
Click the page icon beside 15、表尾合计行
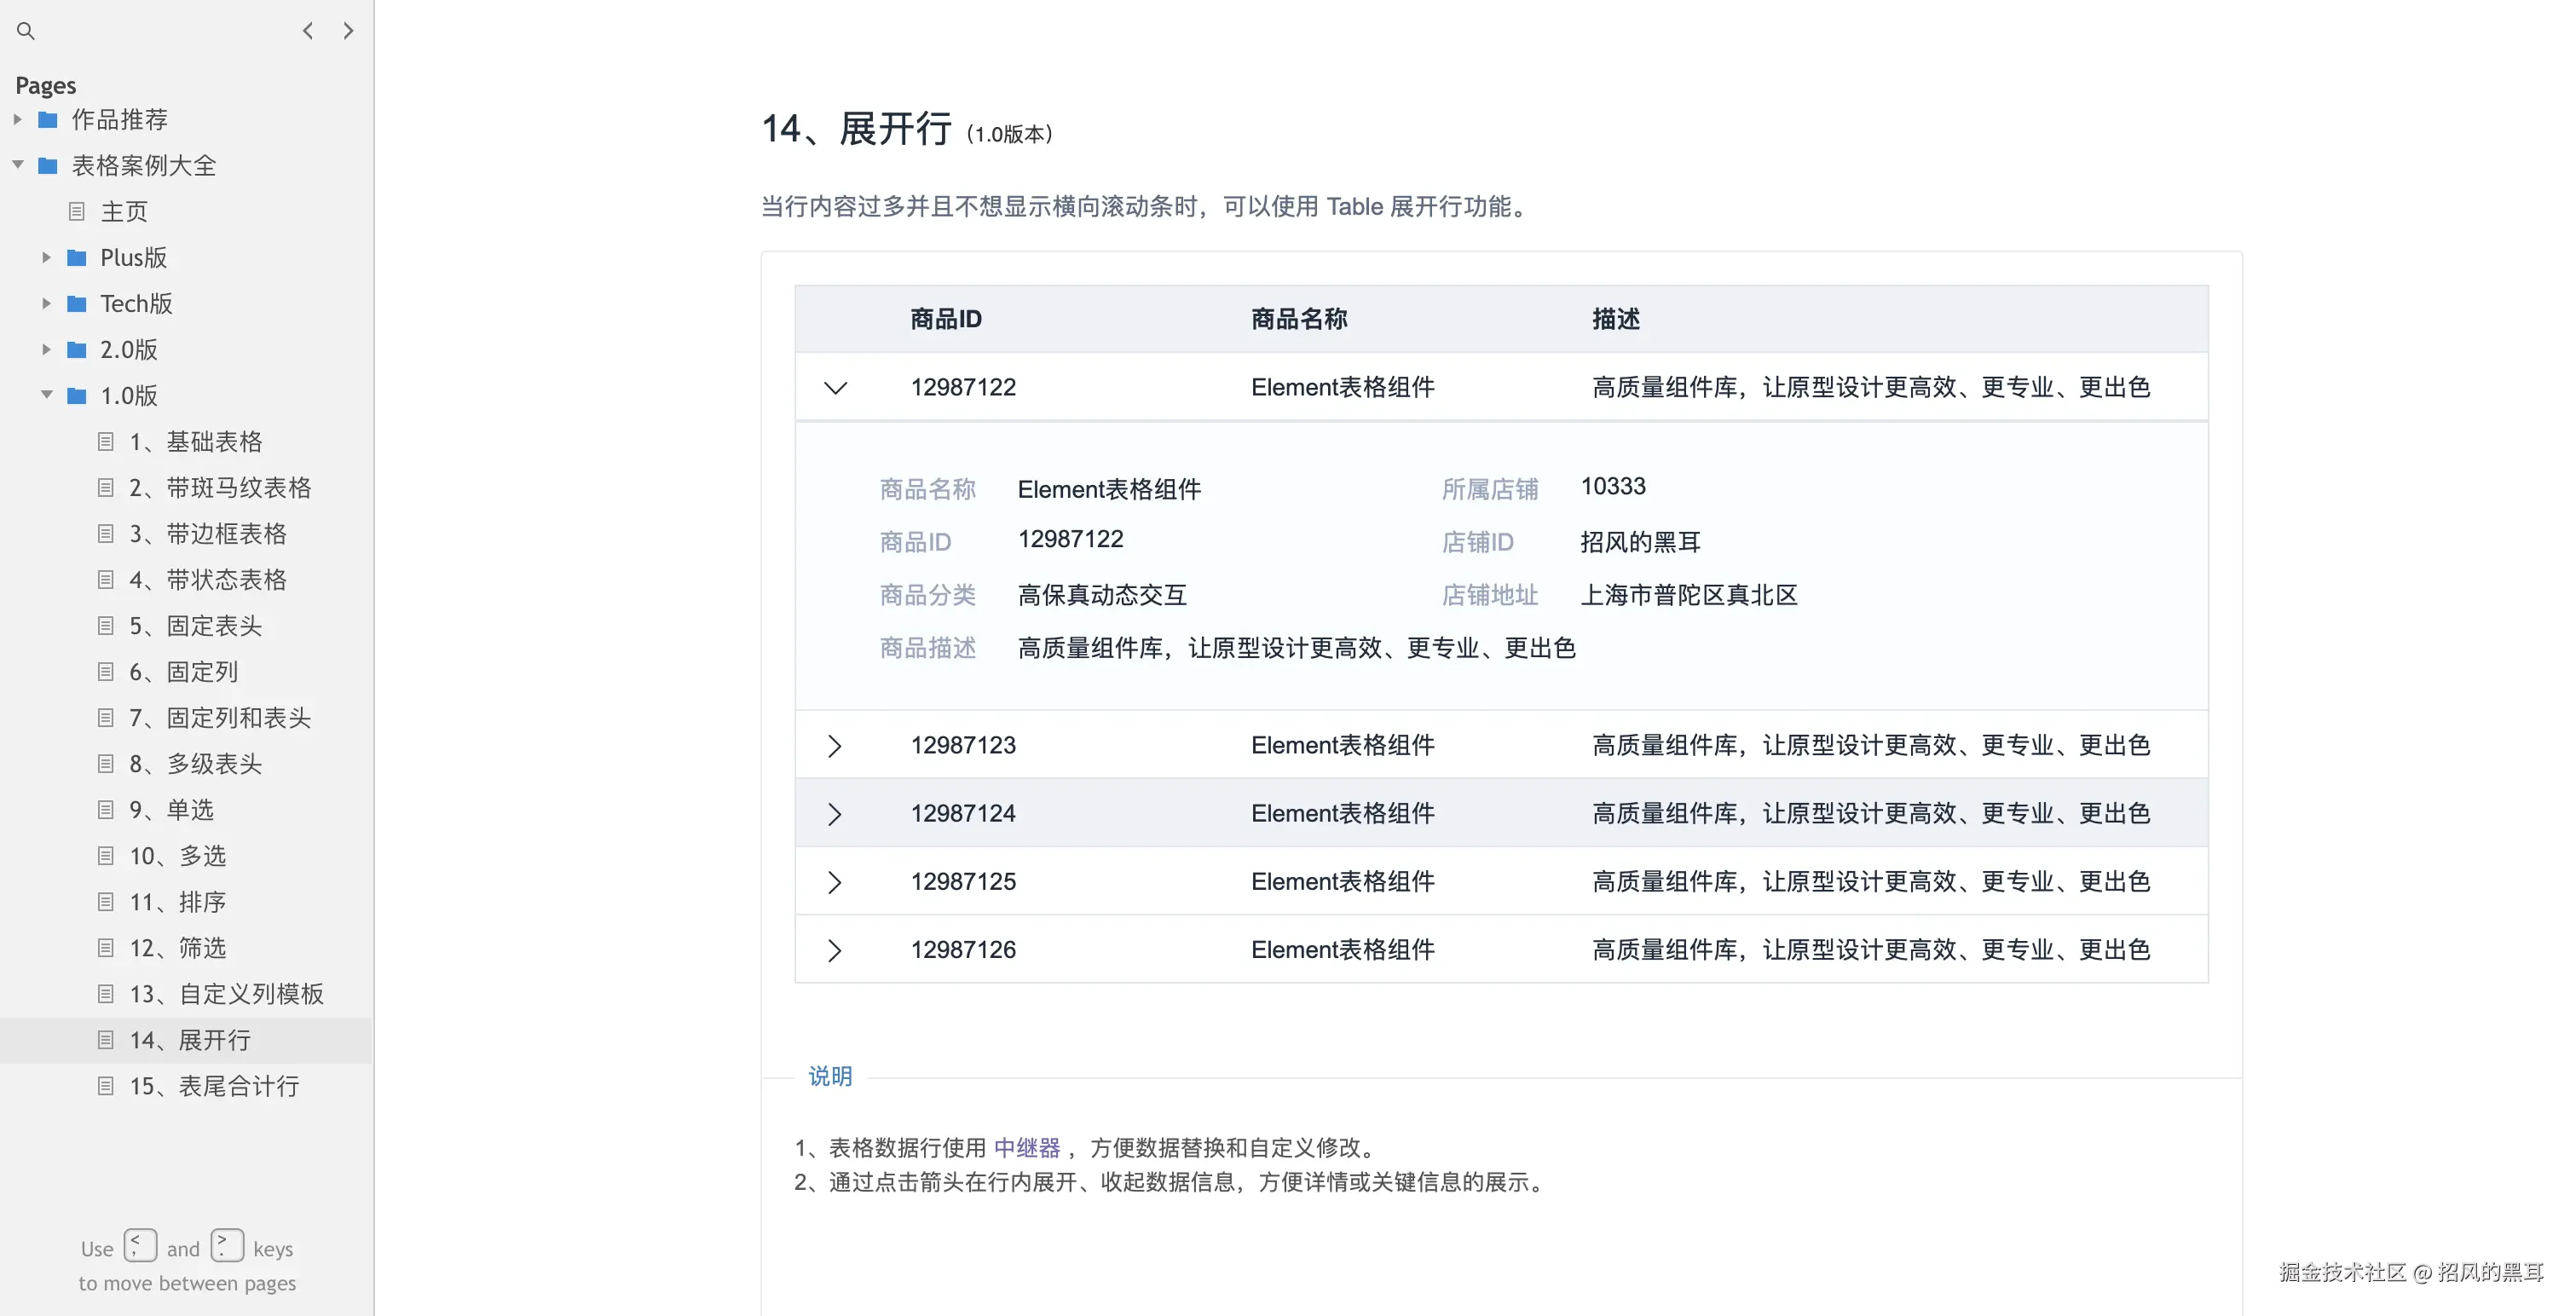(x=106, y=1086)
